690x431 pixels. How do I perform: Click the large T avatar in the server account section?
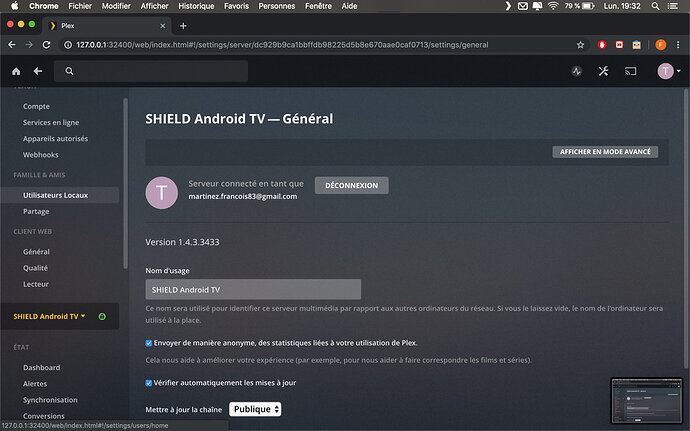pos(161,193)
